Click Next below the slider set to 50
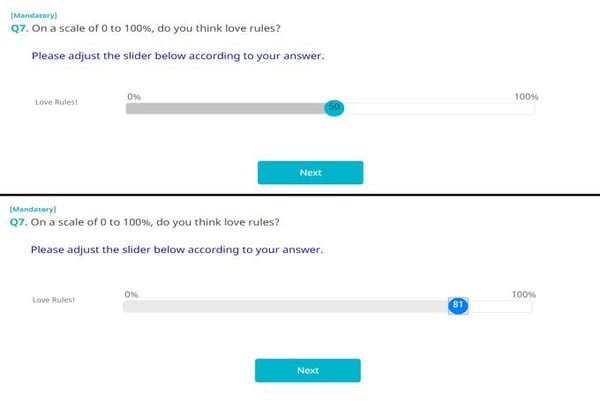The height and width of the screenshot is (401, 600). 310,173
